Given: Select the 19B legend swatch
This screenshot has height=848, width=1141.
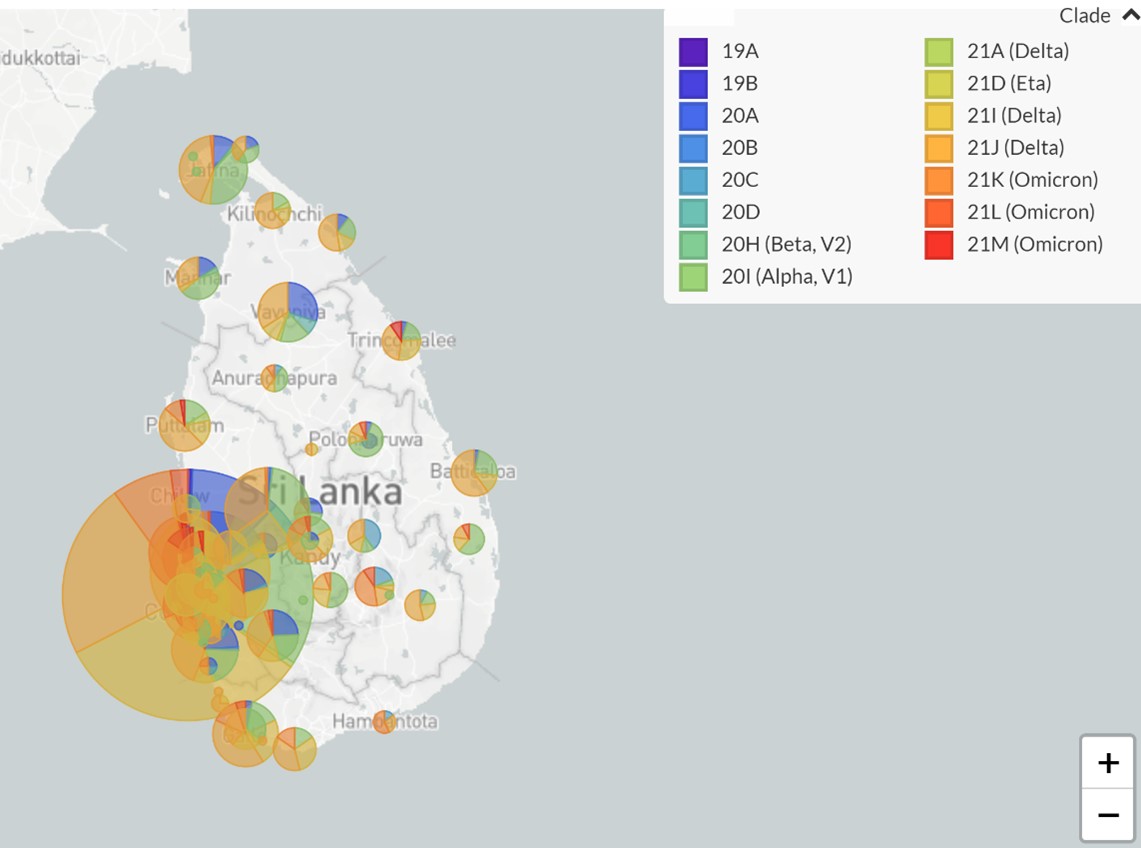Looking at the screenshot, I should point(693,83).
